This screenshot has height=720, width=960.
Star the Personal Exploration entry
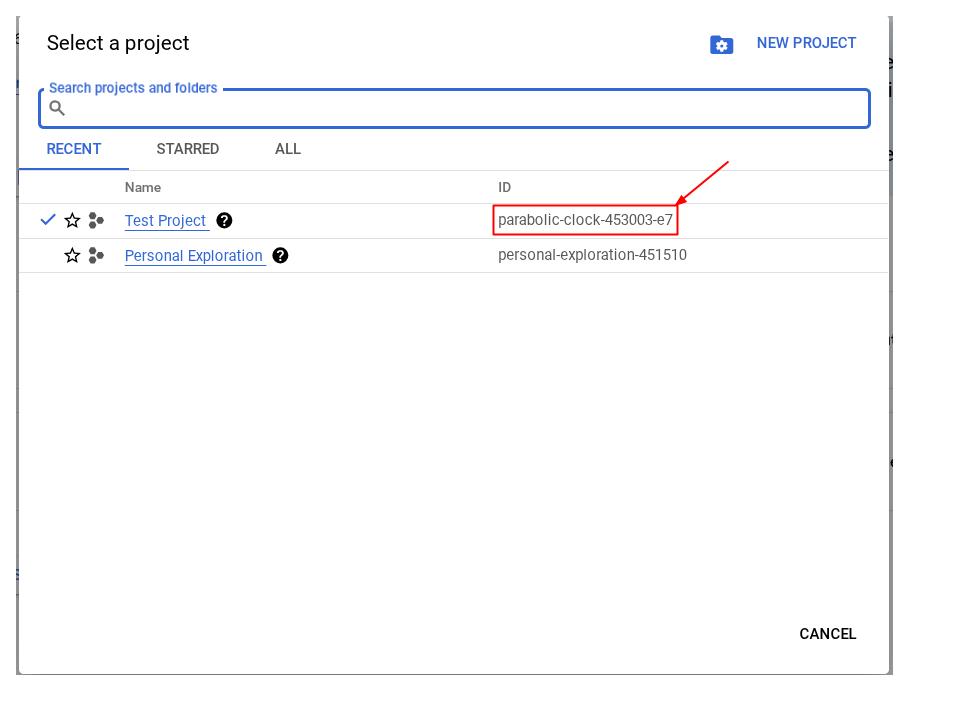(73, 256)
